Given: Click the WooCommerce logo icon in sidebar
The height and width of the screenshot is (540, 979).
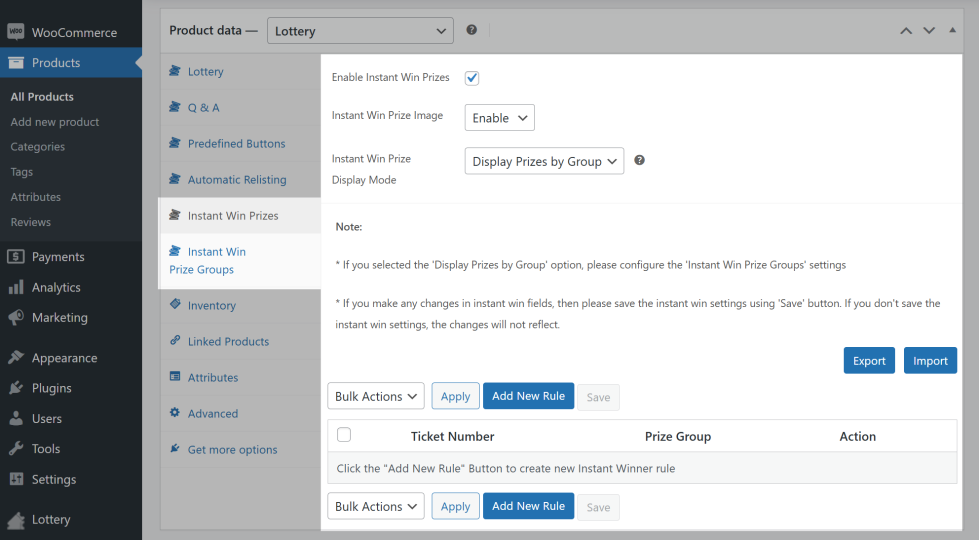Looking at the screenshot, I should point(16,32).
